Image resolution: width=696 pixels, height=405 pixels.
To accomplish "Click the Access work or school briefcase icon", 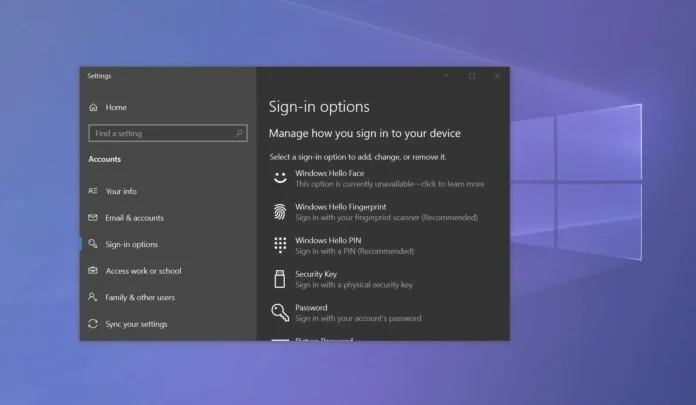I will coord(93,271).
